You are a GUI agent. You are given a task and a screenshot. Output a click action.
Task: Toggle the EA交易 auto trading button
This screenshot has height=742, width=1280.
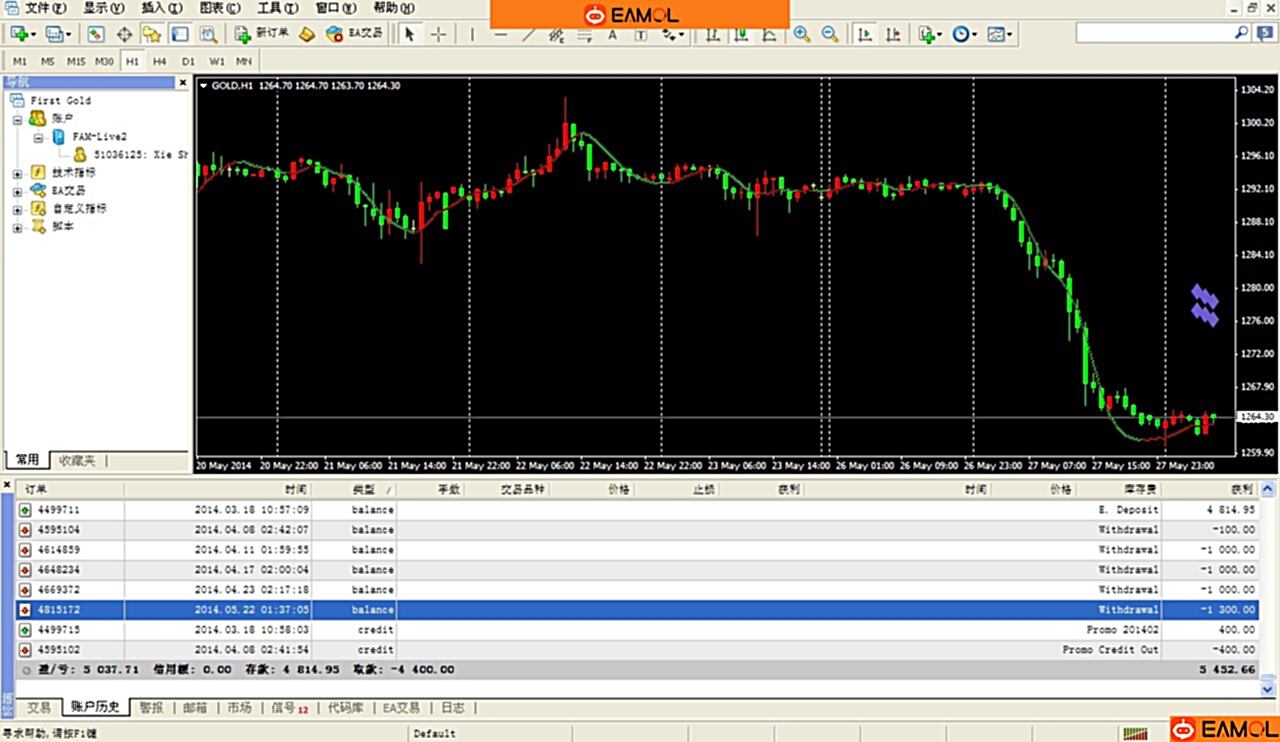point(355,34)
